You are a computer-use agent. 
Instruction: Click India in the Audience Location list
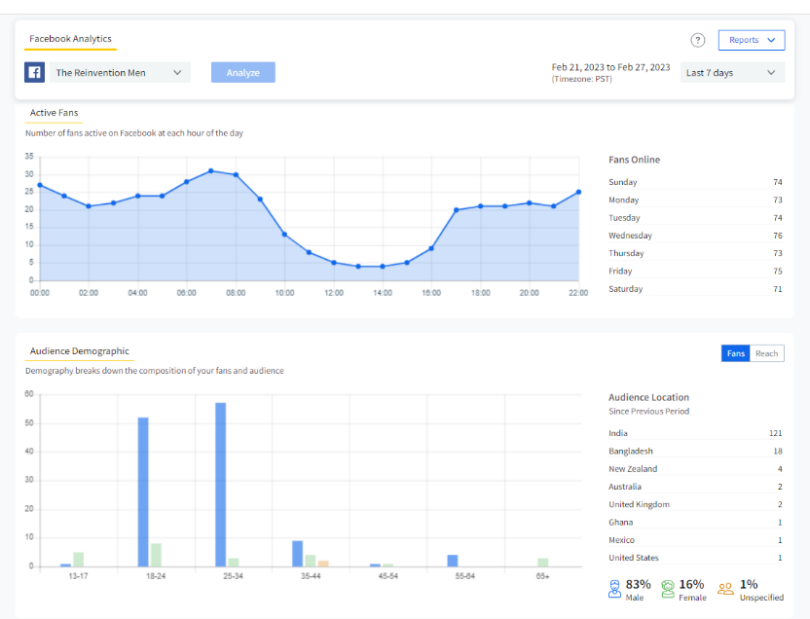click(618, 433)
